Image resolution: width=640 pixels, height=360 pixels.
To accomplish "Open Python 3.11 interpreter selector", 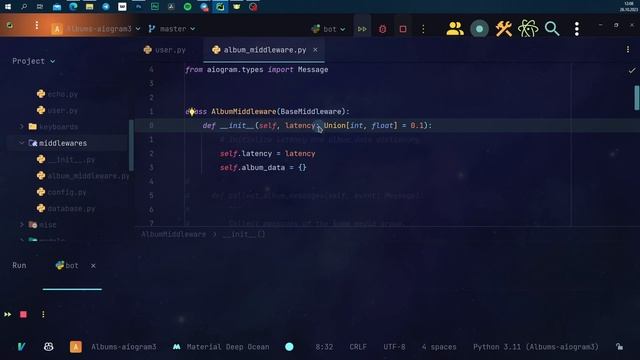I will point(536,347).
